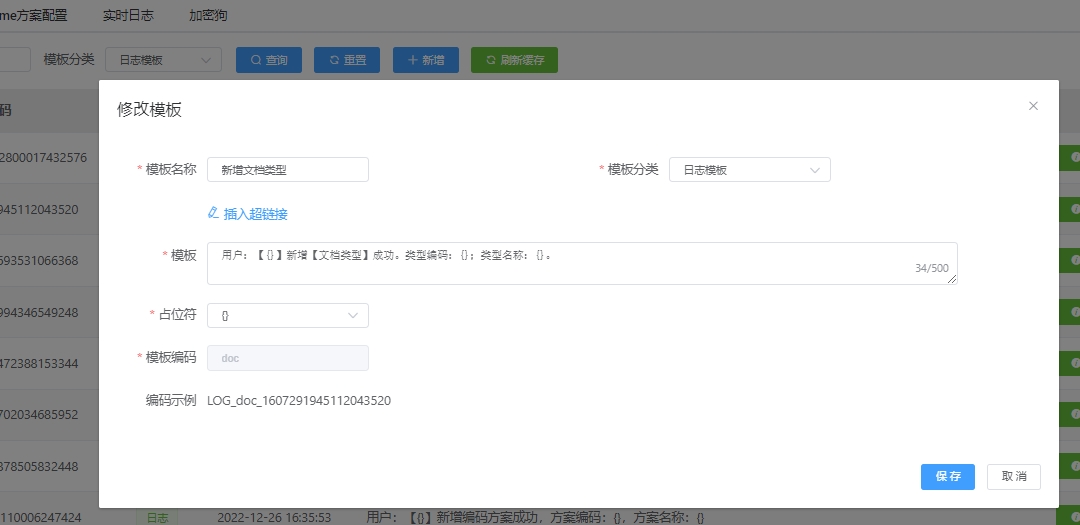Open the me方案配置 tab in the background
The image size is (1080, 525).
34,15
